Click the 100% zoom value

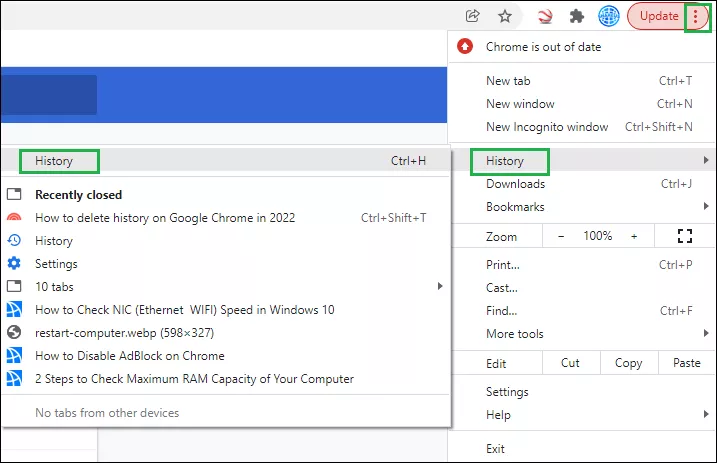coord(597,236)
